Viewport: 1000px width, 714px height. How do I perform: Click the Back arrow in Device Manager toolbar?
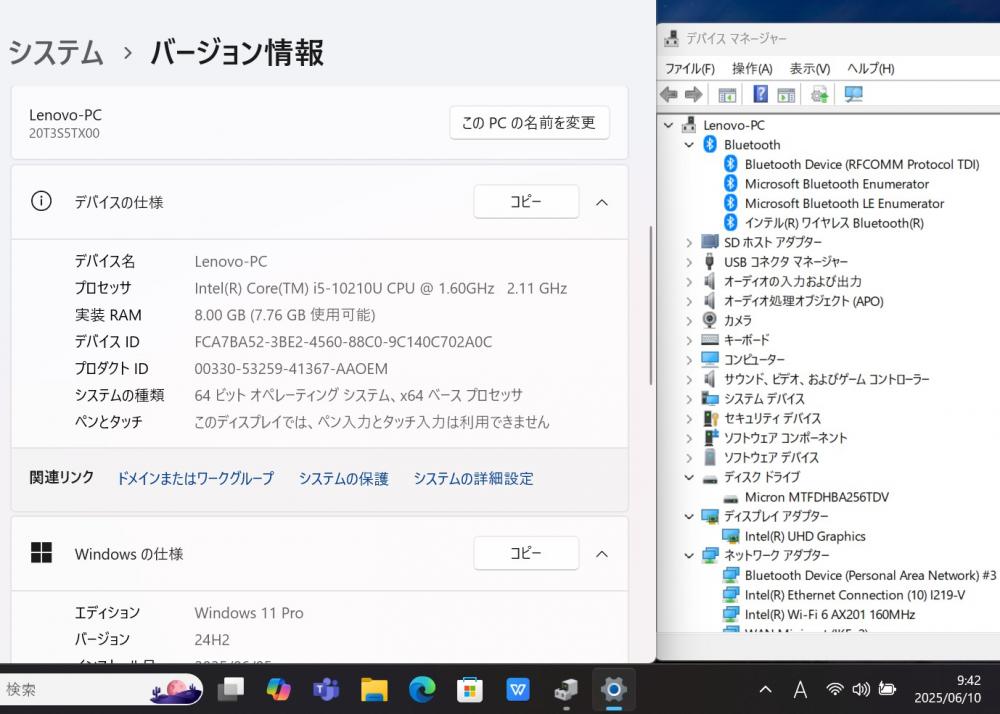[x=668, y=95]
